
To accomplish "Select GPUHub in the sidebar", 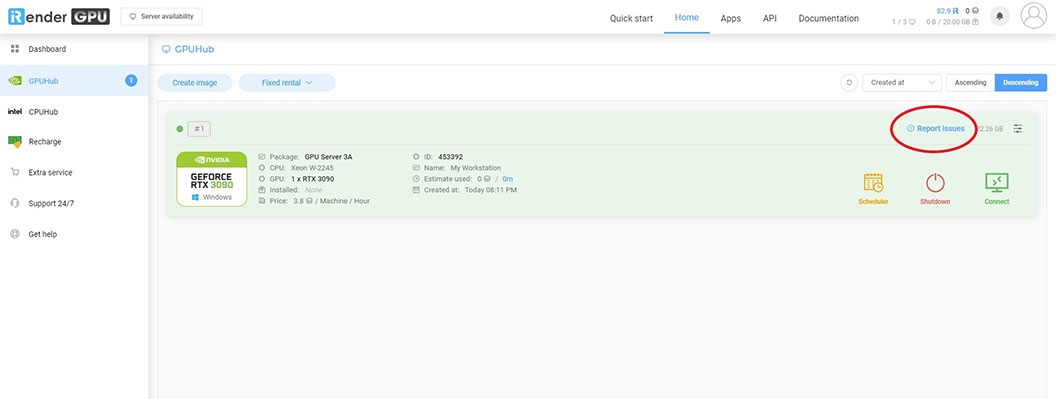I will coord(74,81).
